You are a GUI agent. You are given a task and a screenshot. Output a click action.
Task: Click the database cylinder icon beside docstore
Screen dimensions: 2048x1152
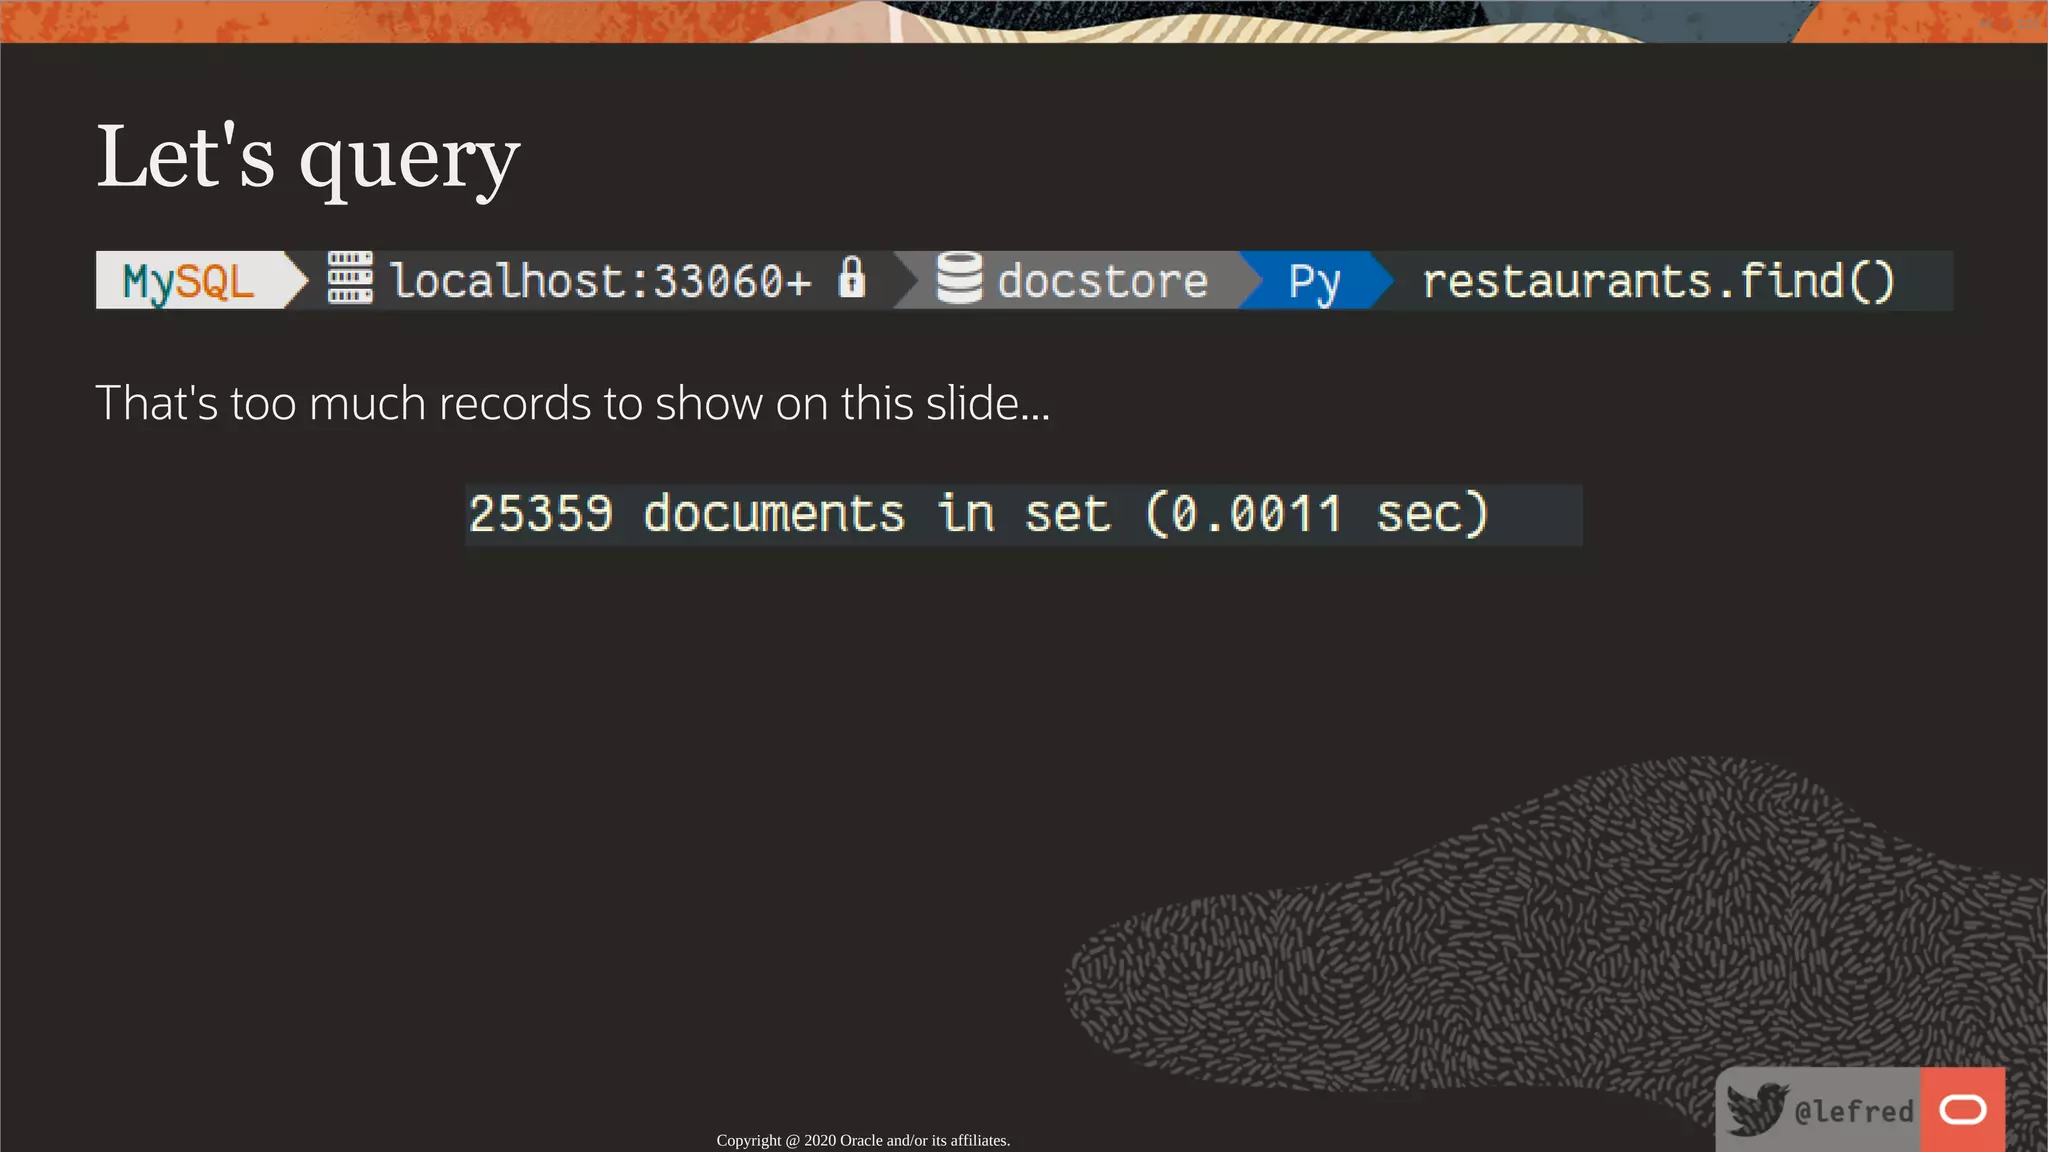[x=959, y=279]
